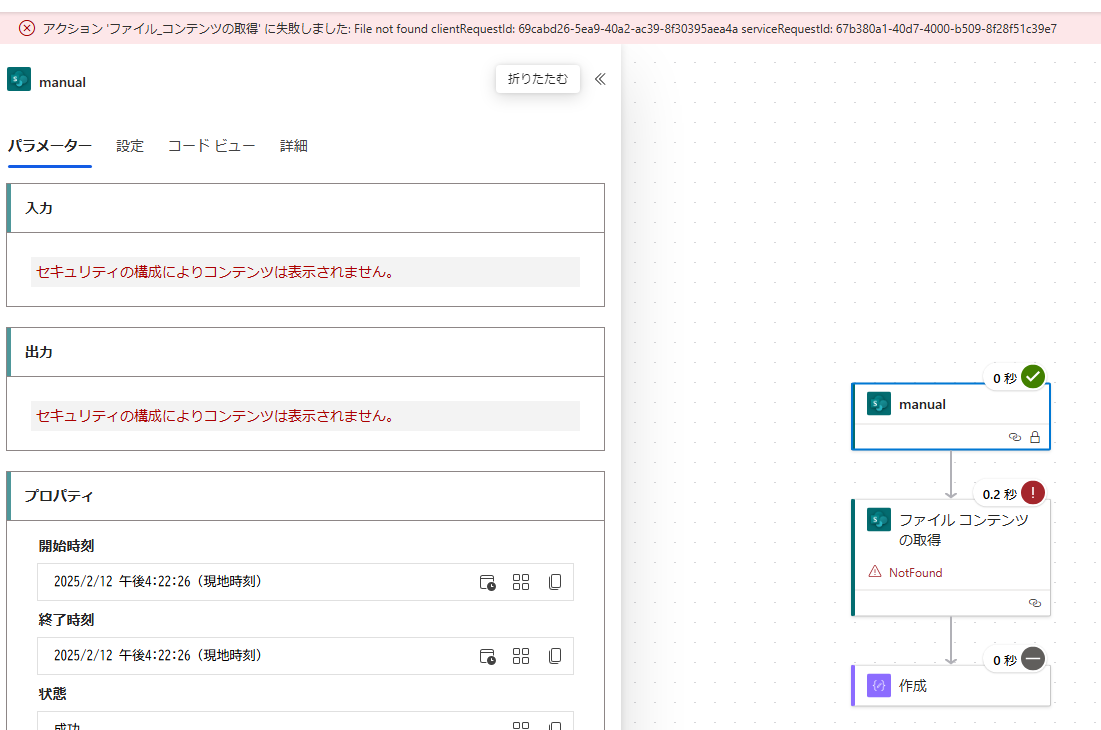Screen dimensions: 1101x730
Task: Copy the 終了時刻 value with the copy icon
Action: (x=555, y=656)
